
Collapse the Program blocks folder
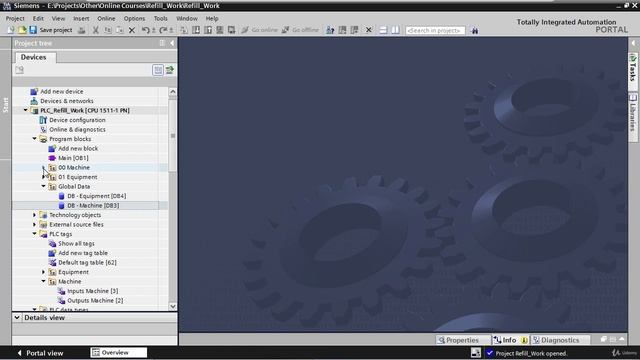(x=34, y=139)
